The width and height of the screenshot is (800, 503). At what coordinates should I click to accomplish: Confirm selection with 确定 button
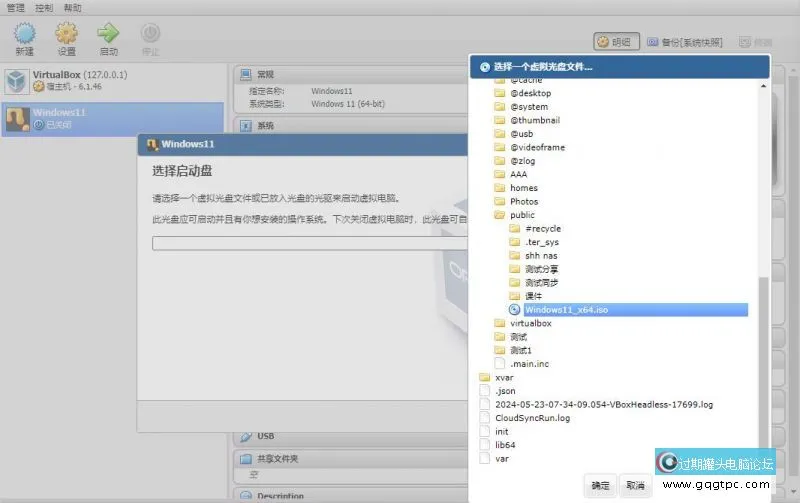(601, 485)
